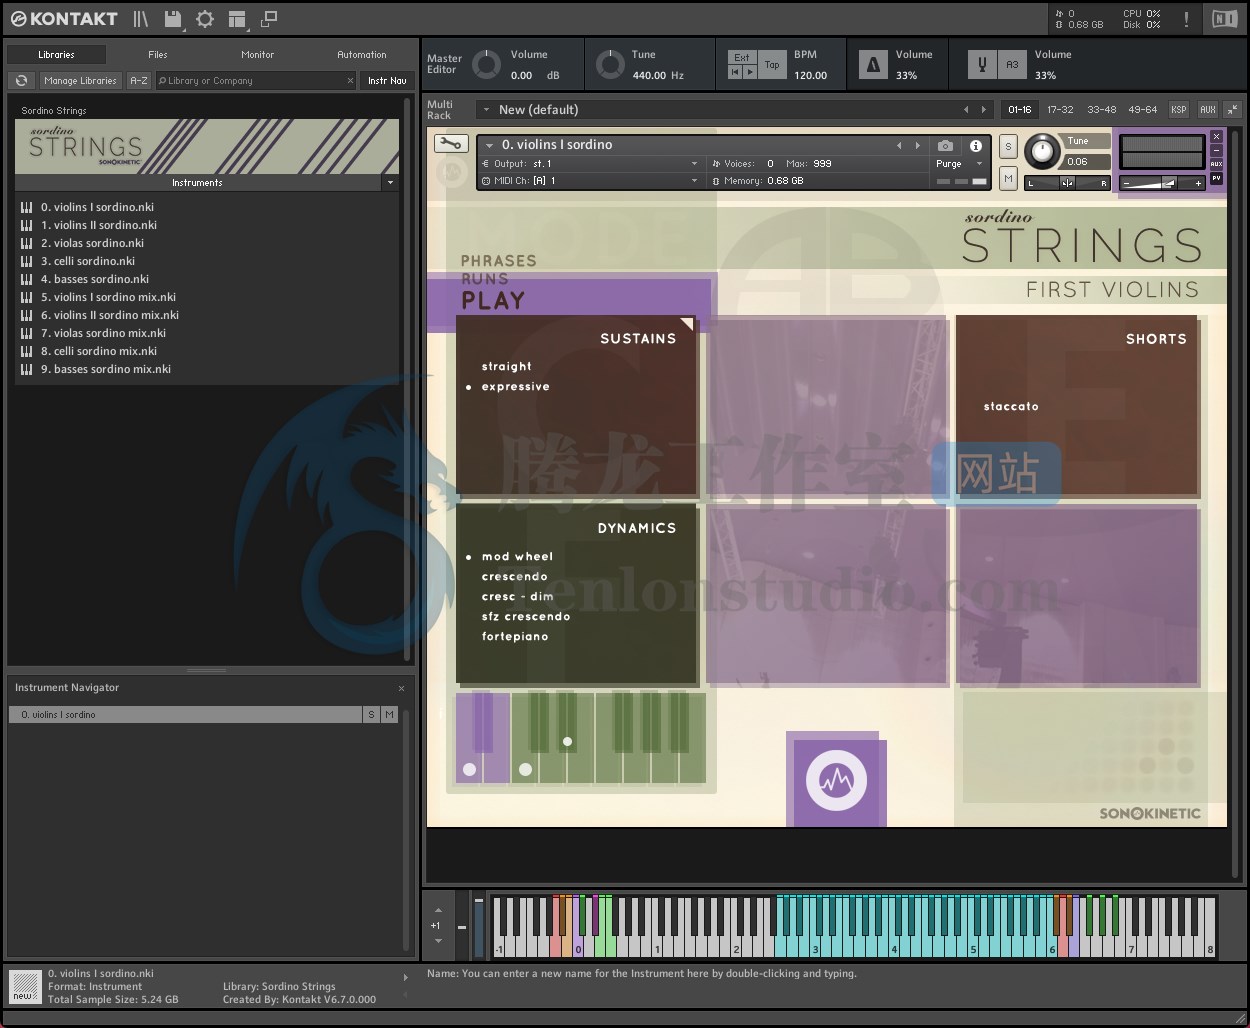The width and height of the screenshot is (1250, 1028).
Task: Click the purple waveform analyzer button
Action: pyautogui.click(x=836, y=781)
